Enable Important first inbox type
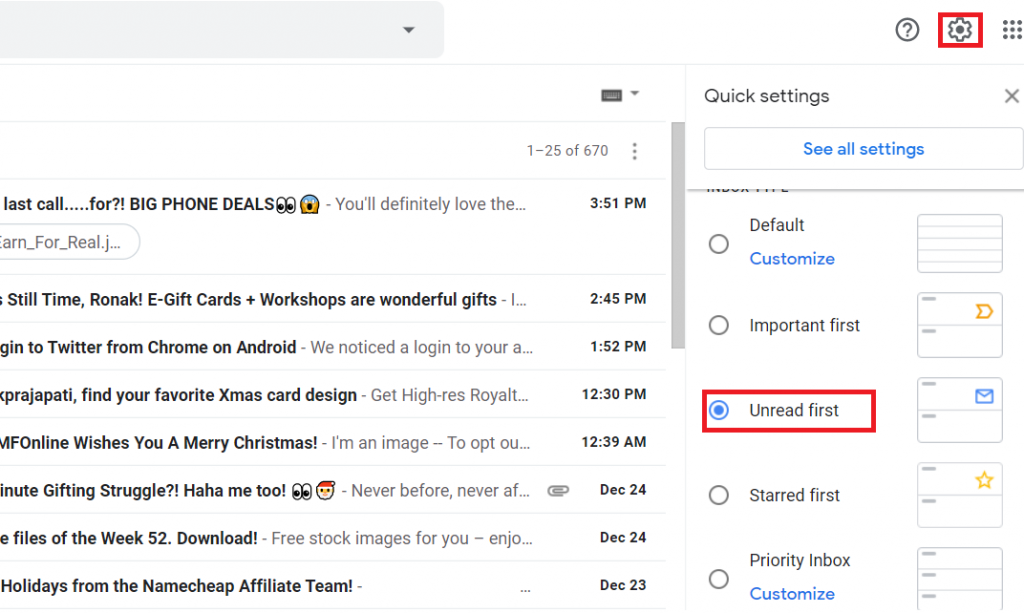Viewport: 1024px width, 613px height. [718, 324]
